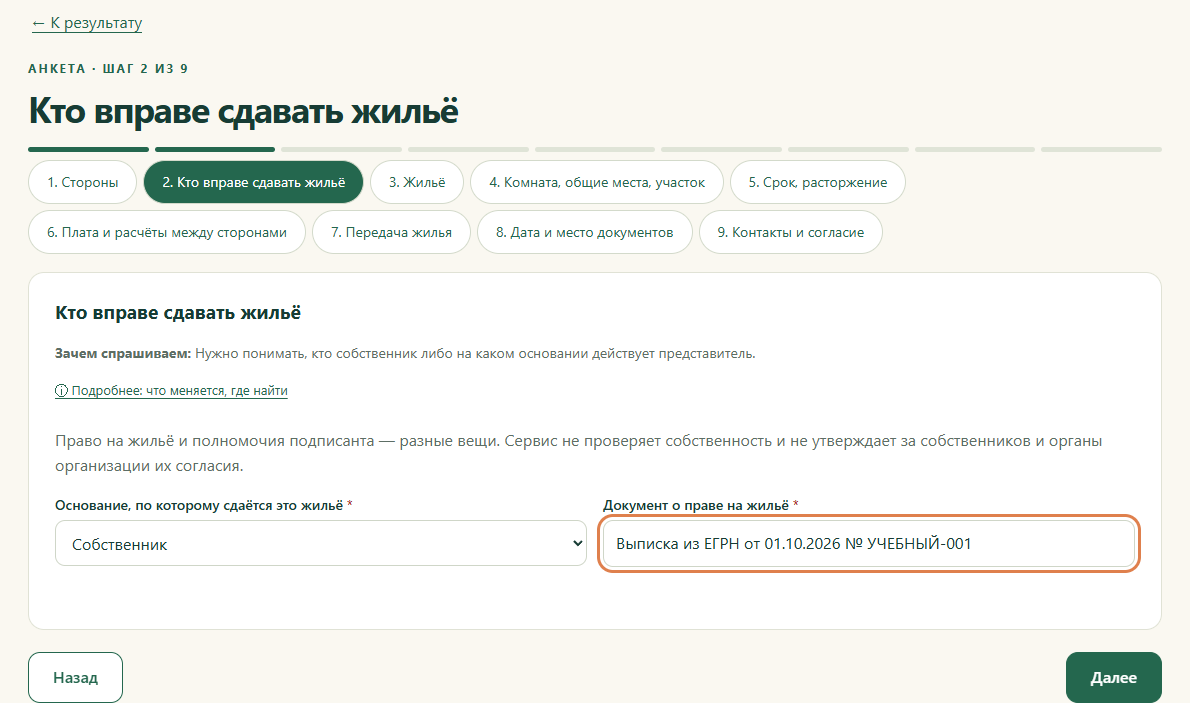Switch to '8. Дата и место документов'
The image size is (1190, 703).
(584, 232)
